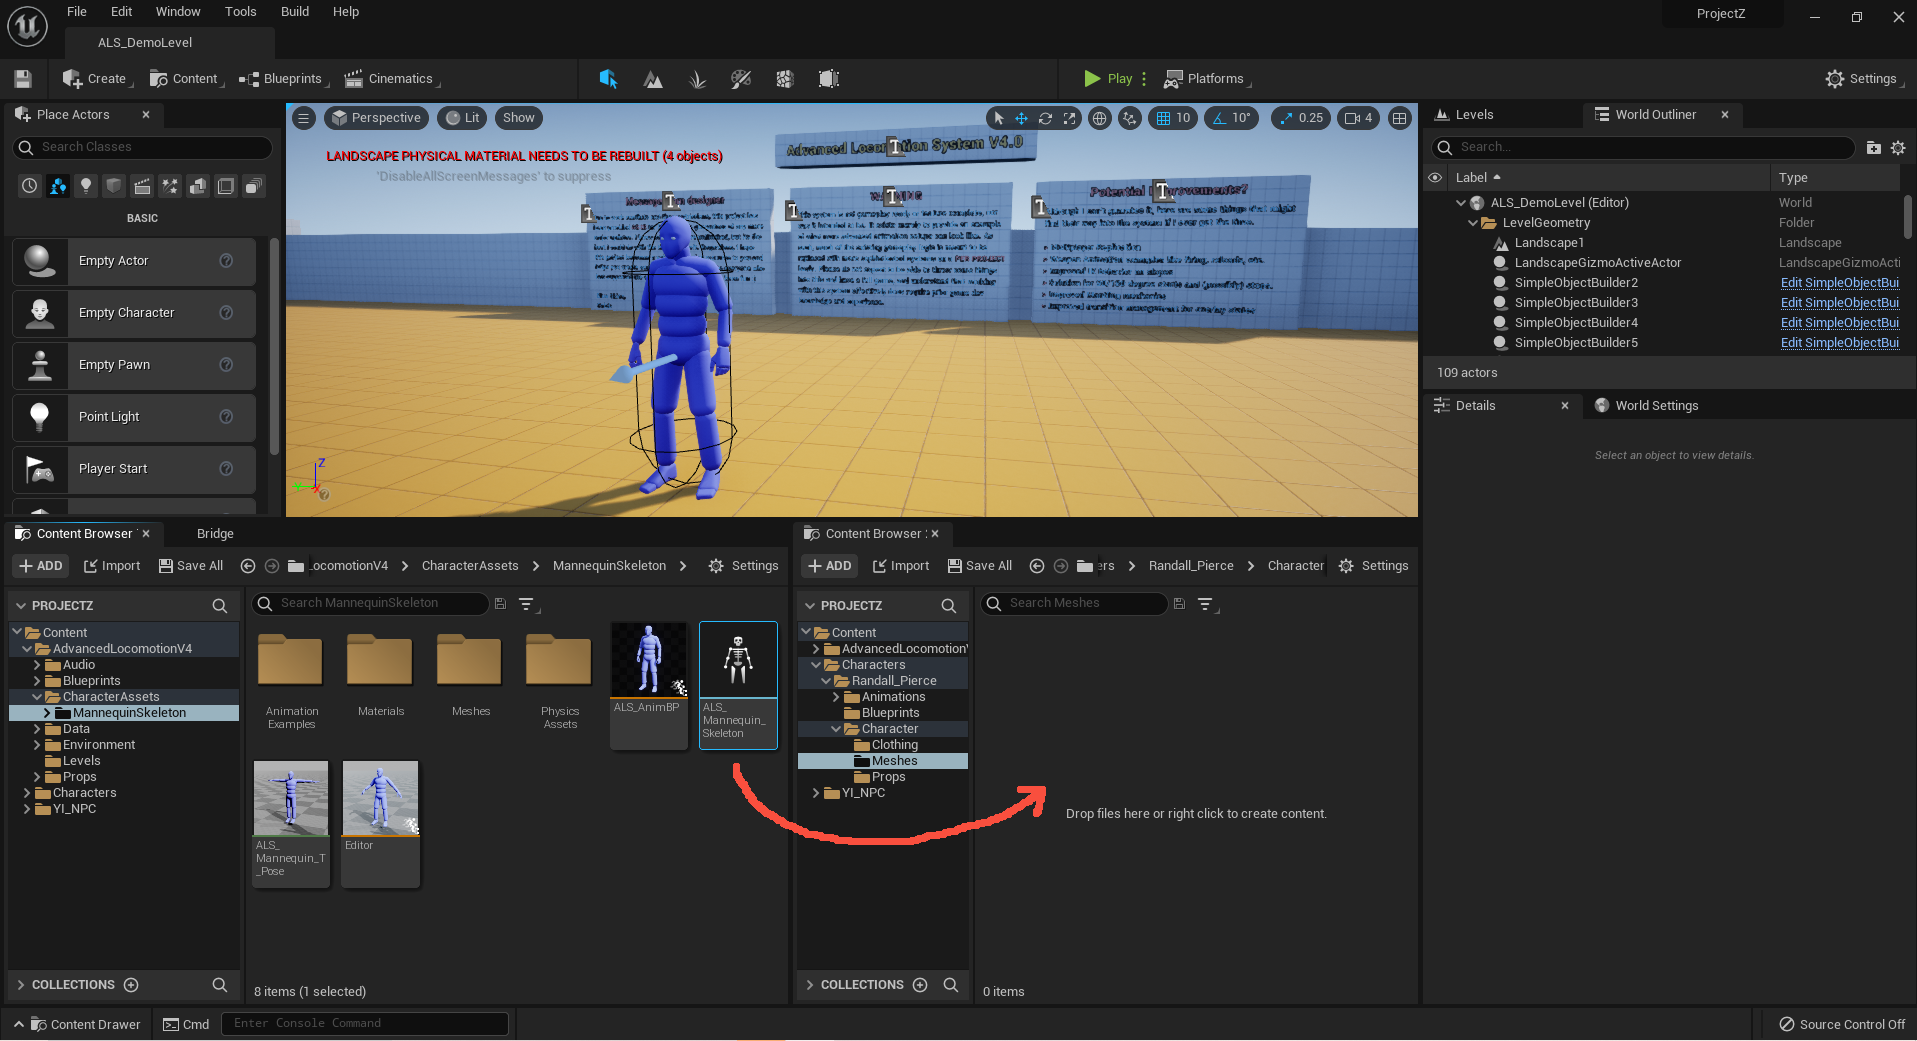Viewport: 1917px width, 1041px height.
Task: Open Play options three-dot menu
Action: click(x=1144, y=79)
